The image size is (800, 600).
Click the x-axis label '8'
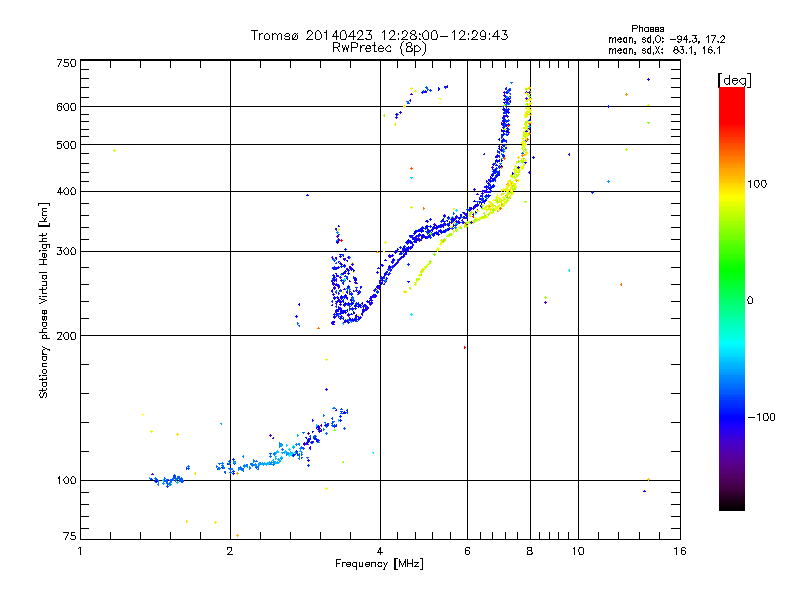[x=530, y=551]
